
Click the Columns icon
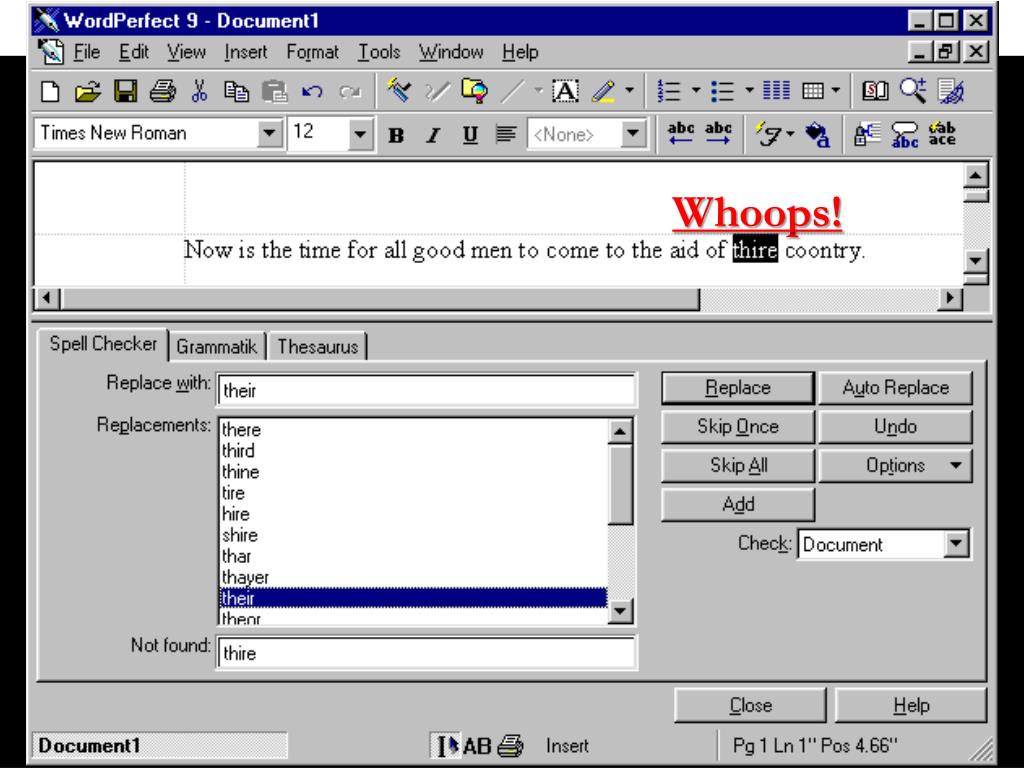pyautogui.click(x=776, y=91)
